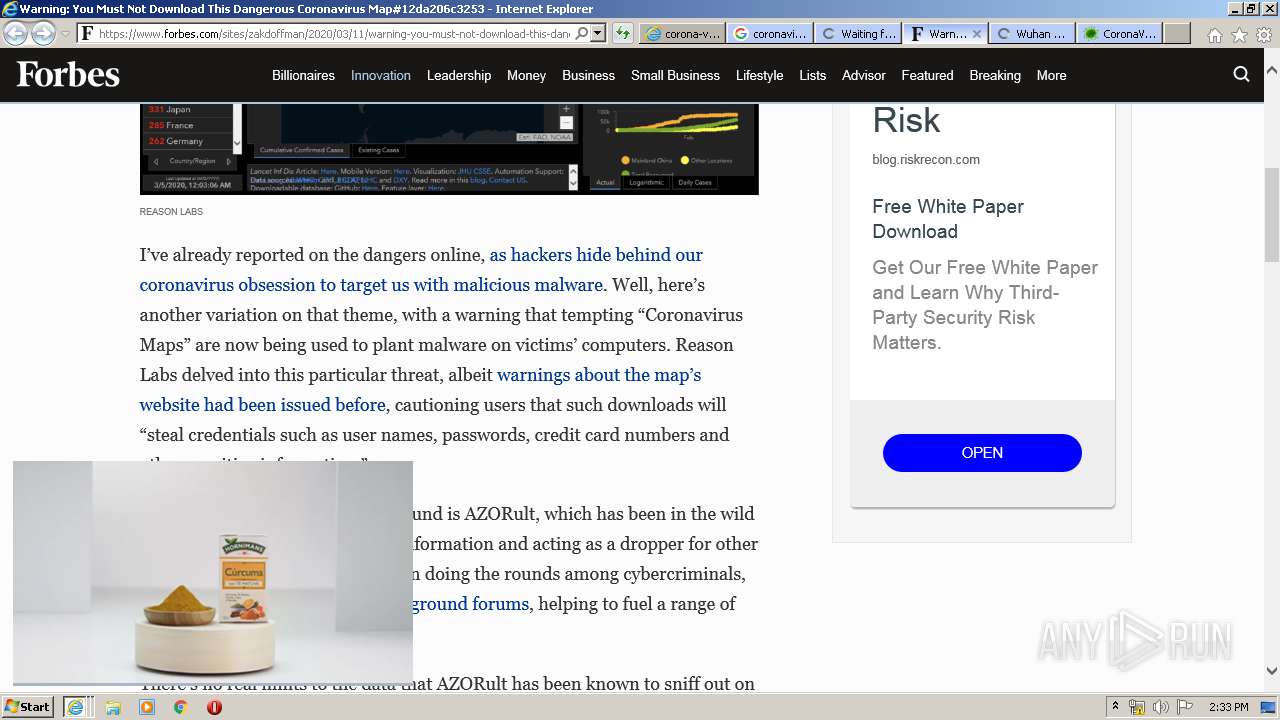Open Favorites via the star icon
The height and width of the screenshot is (720, 1280).
1239,34
